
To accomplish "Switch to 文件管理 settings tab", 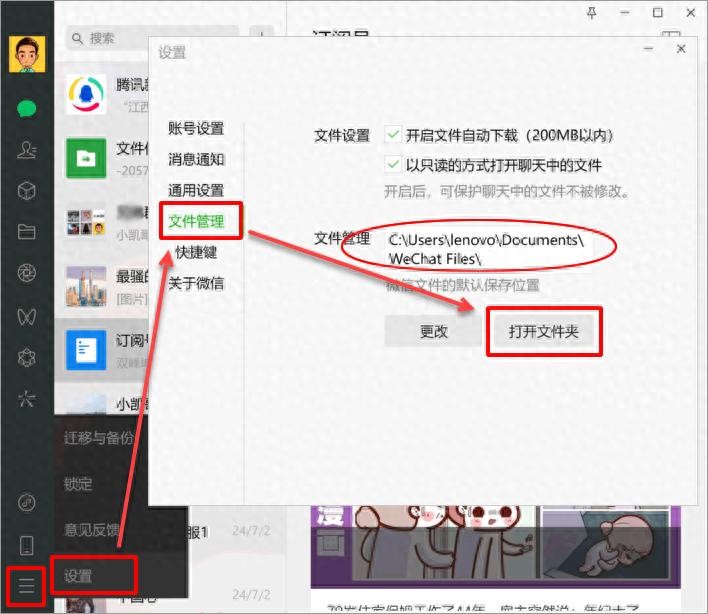I will pos(197,221).
